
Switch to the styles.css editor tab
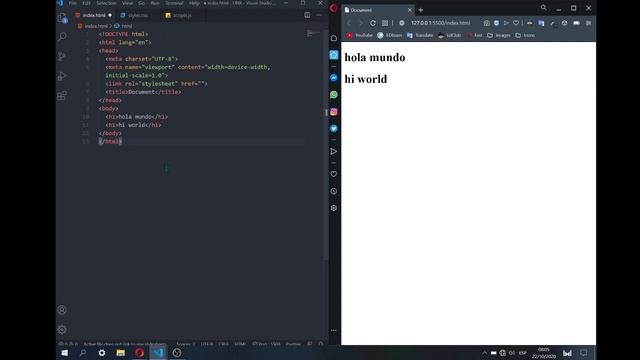[x=138, y=15]
